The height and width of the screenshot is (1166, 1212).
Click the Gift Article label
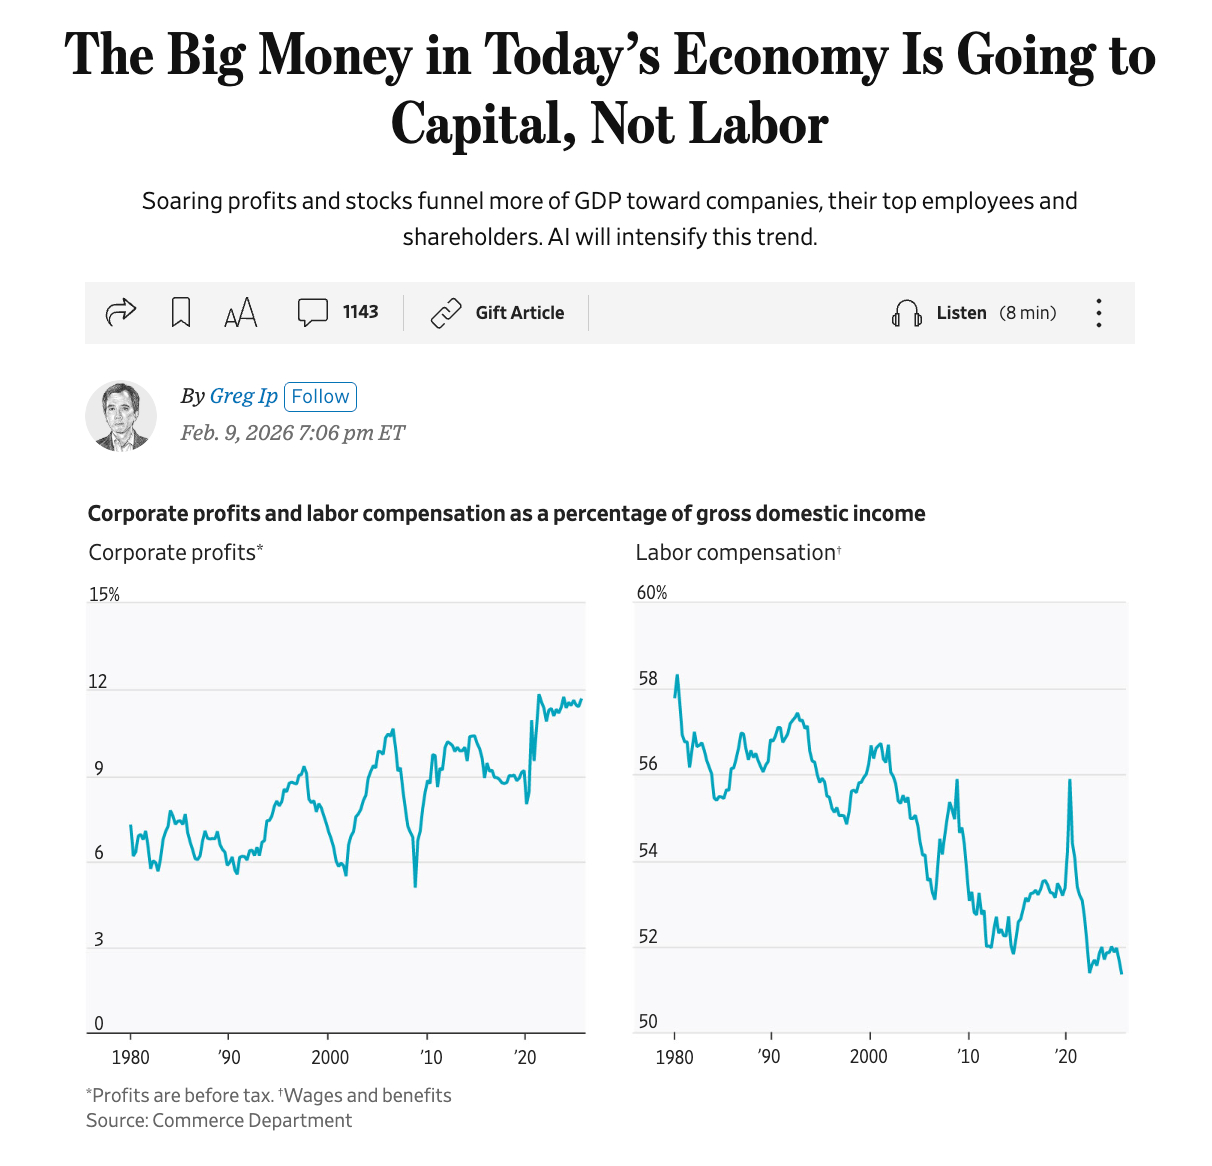pyautogui.click(x=519, y=313)
